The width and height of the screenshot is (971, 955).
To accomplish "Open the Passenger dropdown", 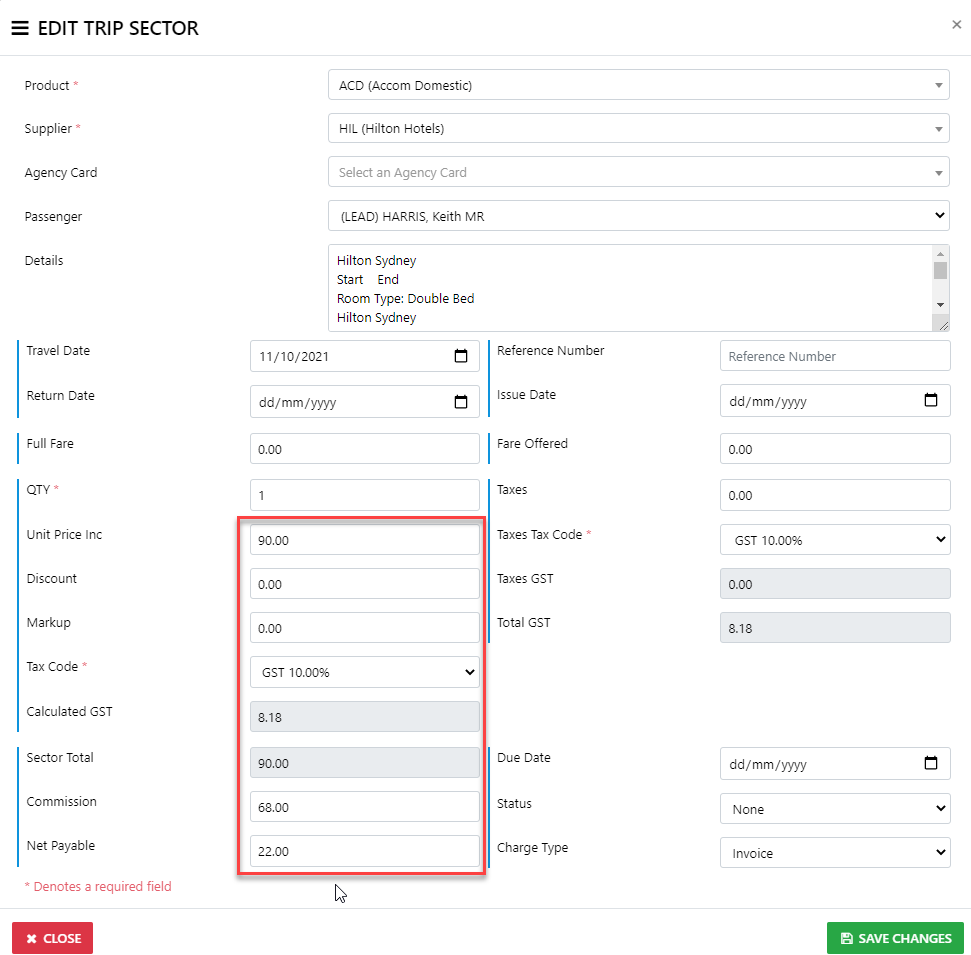I will pyautogui.click(x=638, y=216).
